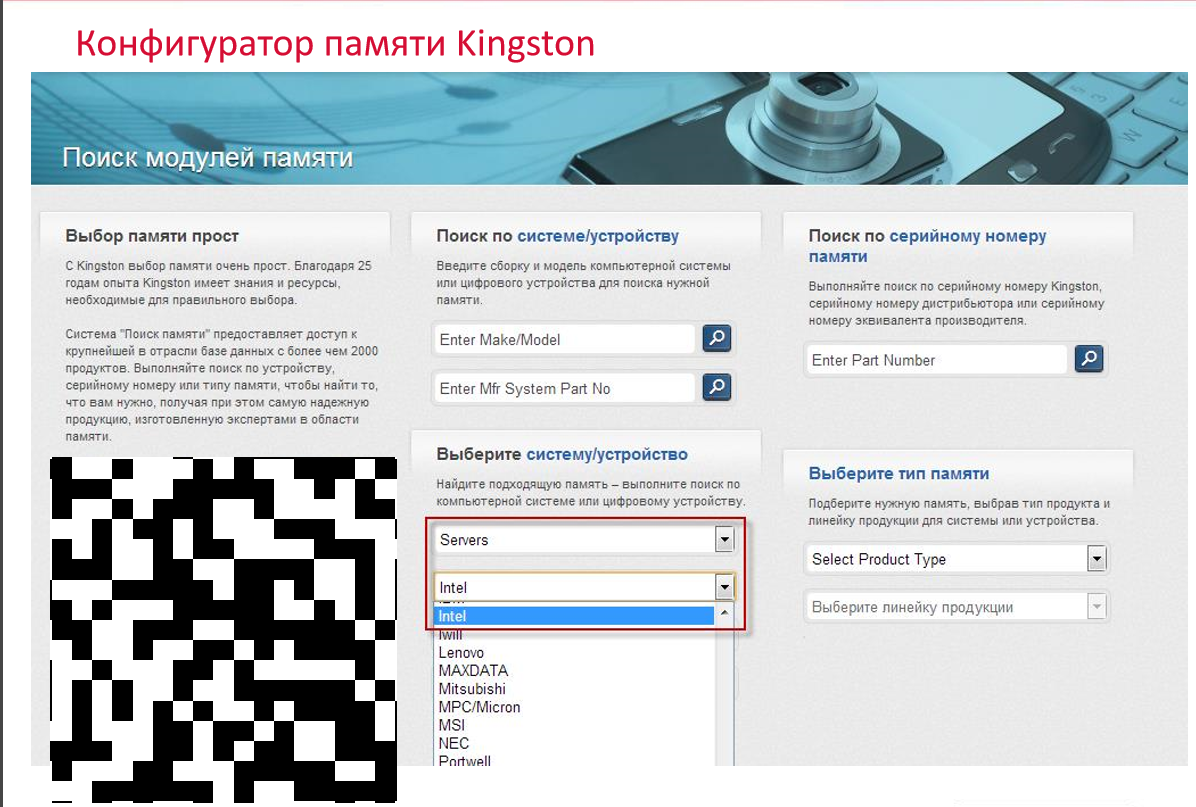The height and width of the screenshot is (807, 1196).
Task: Click search icon next to Mfr System Part No
Action: tap(716, 387)
